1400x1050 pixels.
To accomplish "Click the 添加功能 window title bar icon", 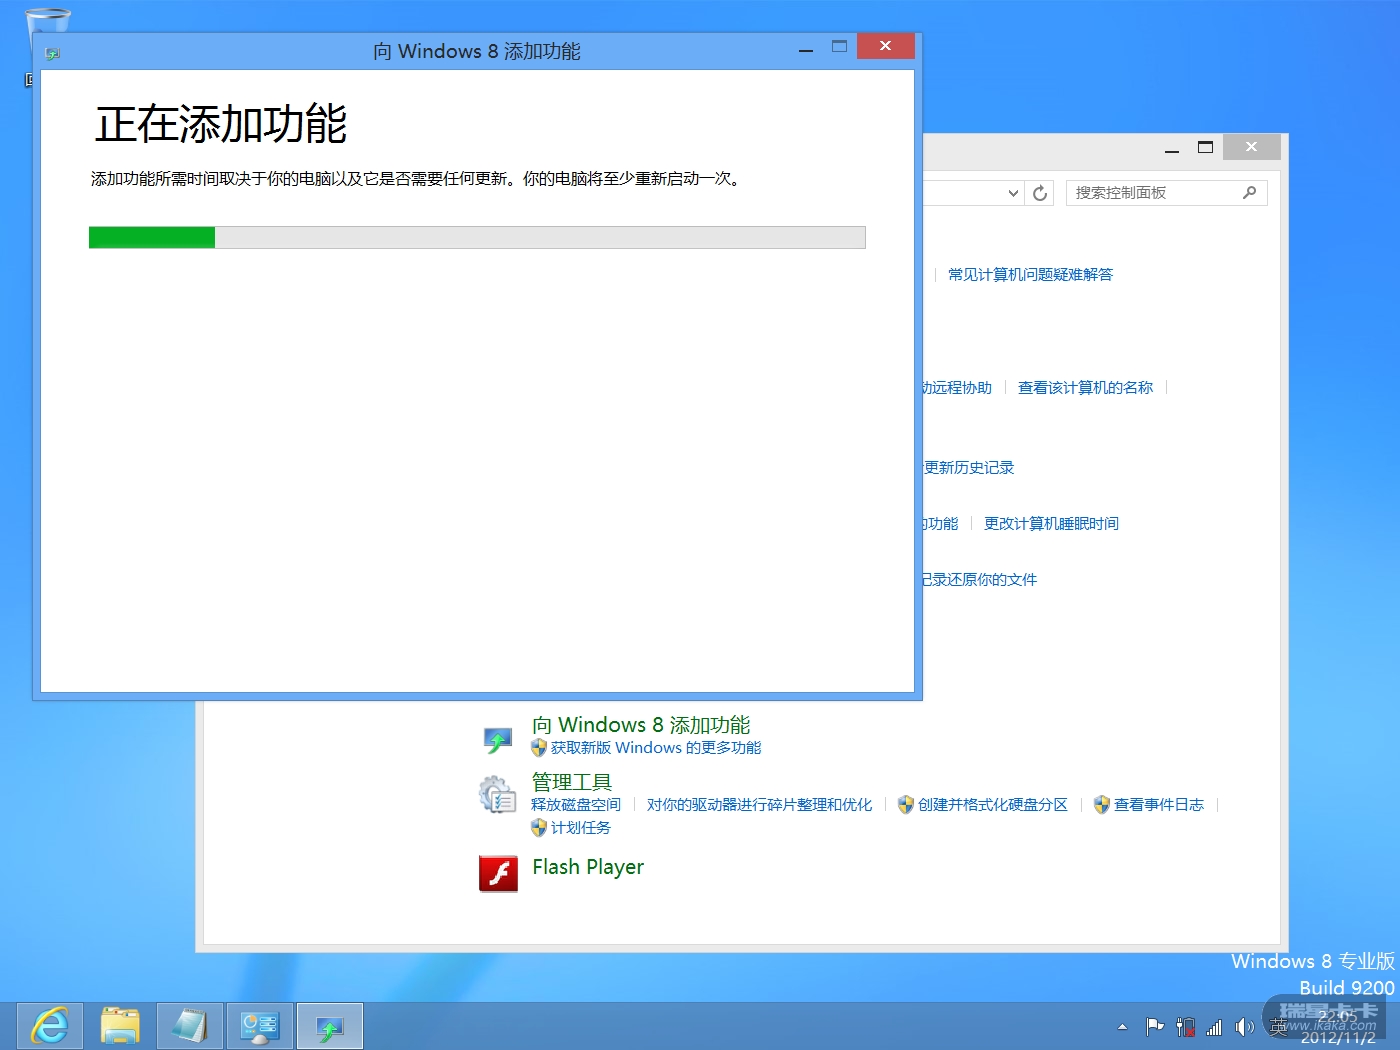I will 52,53.
